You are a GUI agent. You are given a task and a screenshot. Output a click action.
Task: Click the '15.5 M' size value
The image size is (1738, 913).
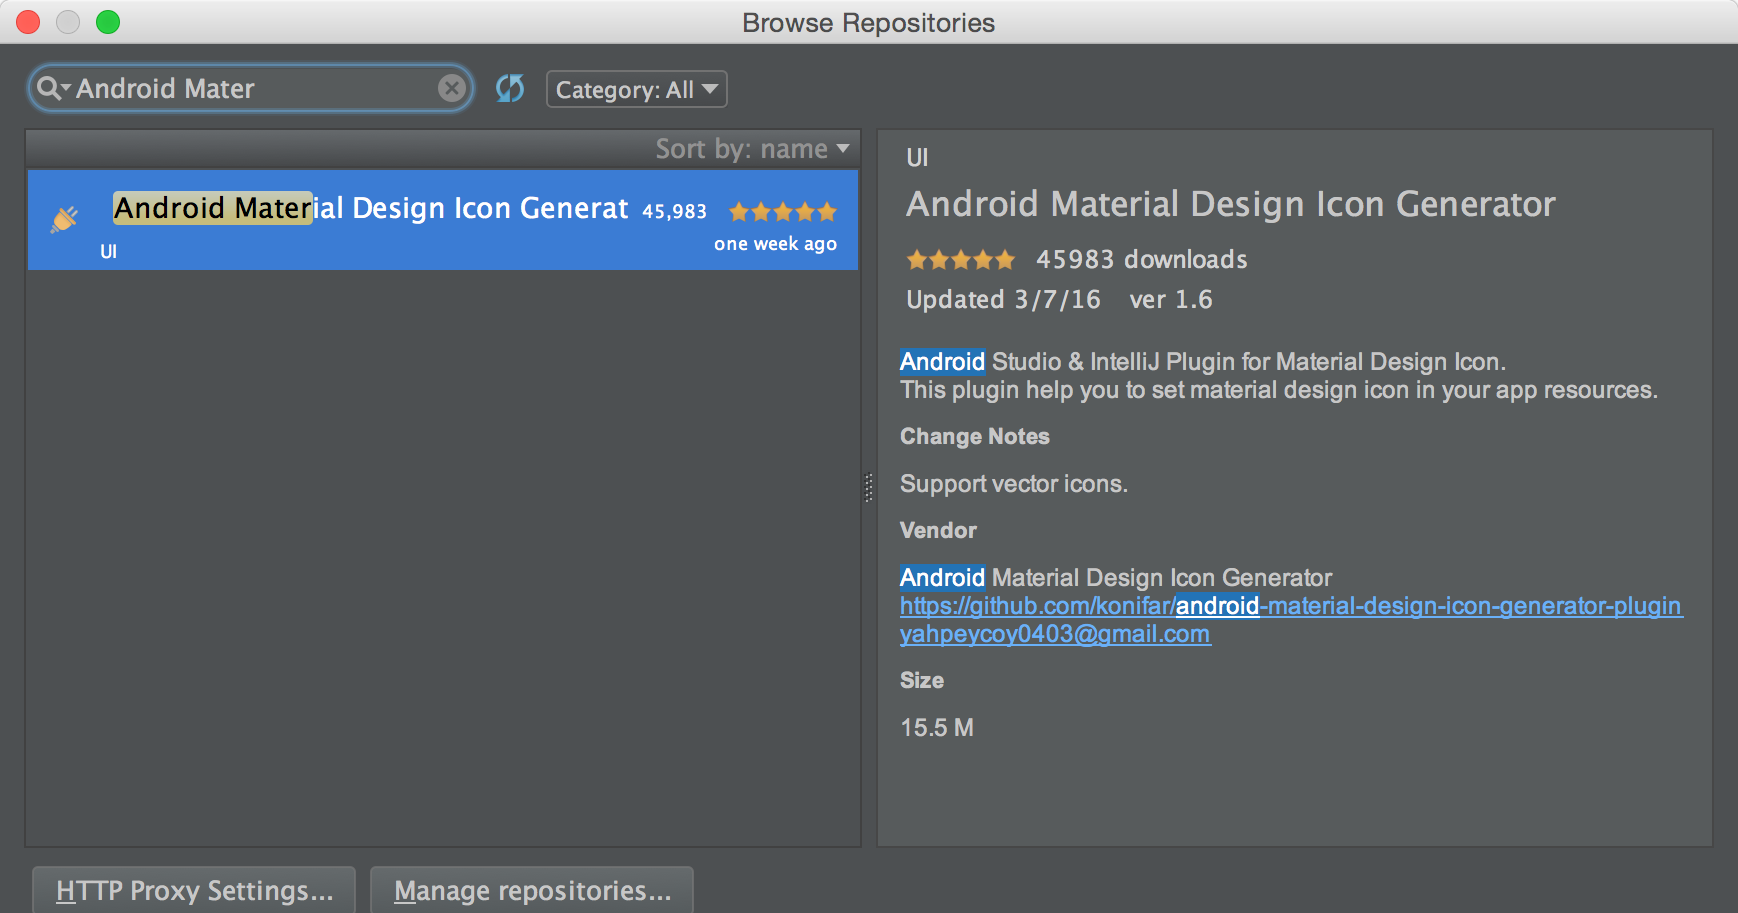coord(937,728)
